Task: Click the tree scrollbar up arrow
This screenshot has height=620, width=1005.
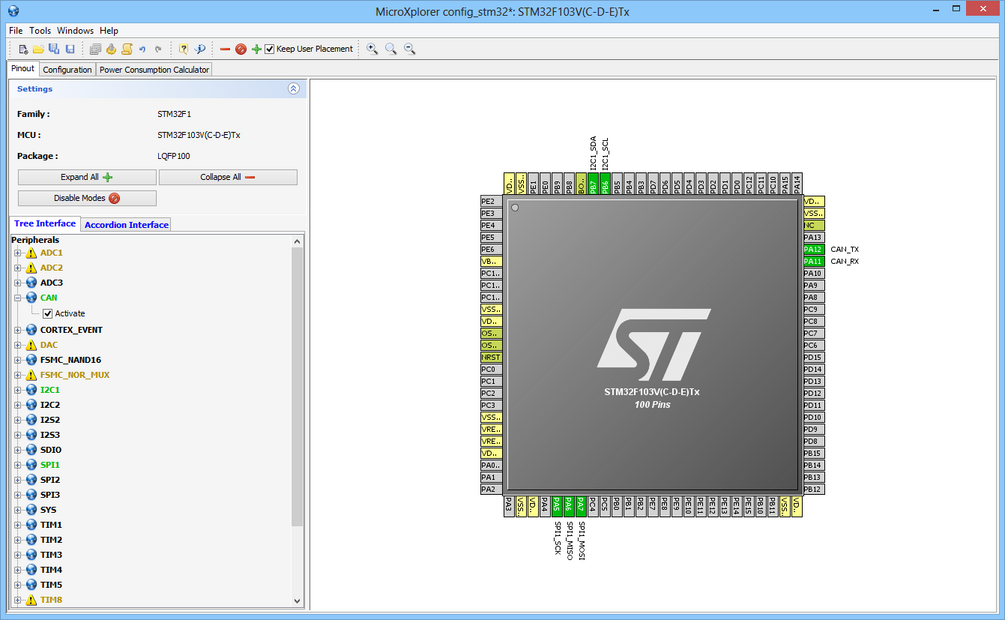Action: (297, 241)
